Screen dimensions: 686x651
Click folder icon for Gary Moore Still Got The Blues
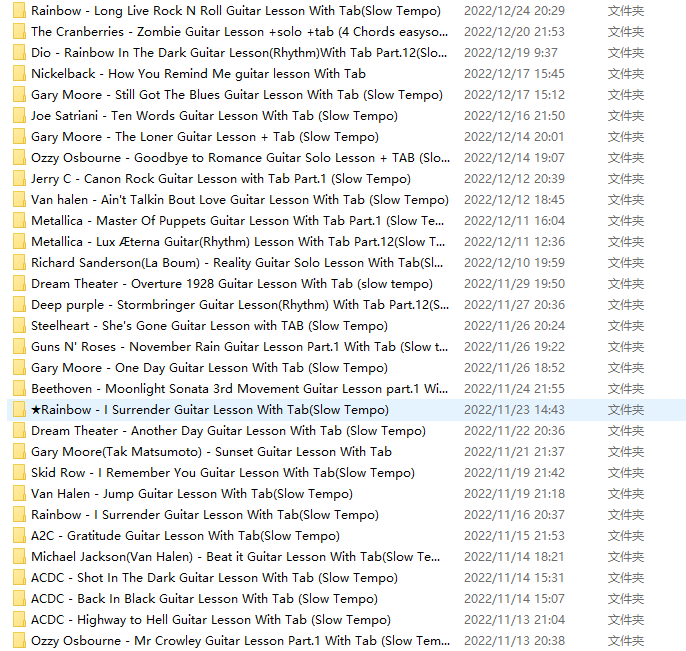[19, 94]
